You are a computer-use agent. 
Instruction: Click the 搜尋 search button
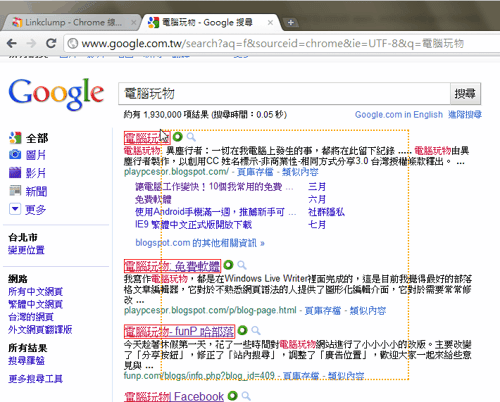(x=465, y=94)
